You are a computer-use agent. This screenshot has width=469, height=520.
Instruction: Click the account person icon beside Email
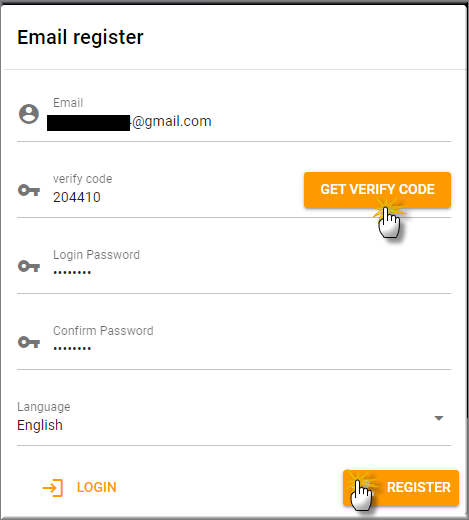click(x=29, y=114)
